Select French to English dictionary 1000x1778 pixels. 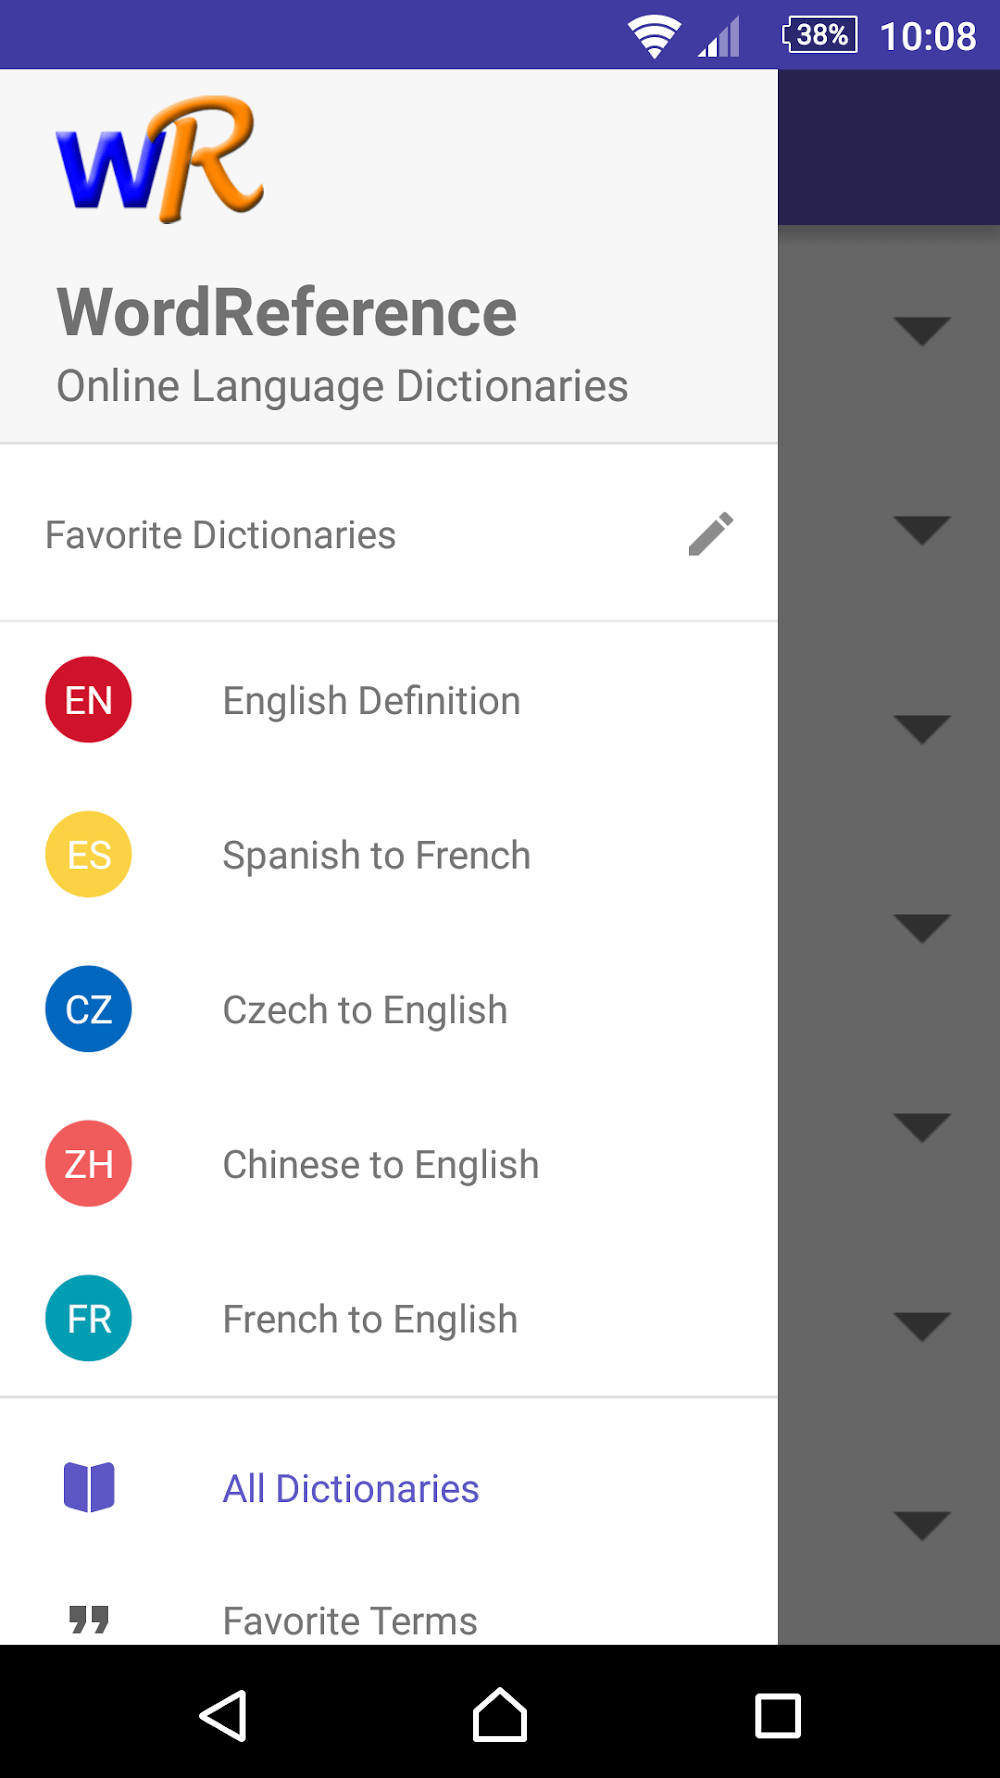[x=370, y=1320]
